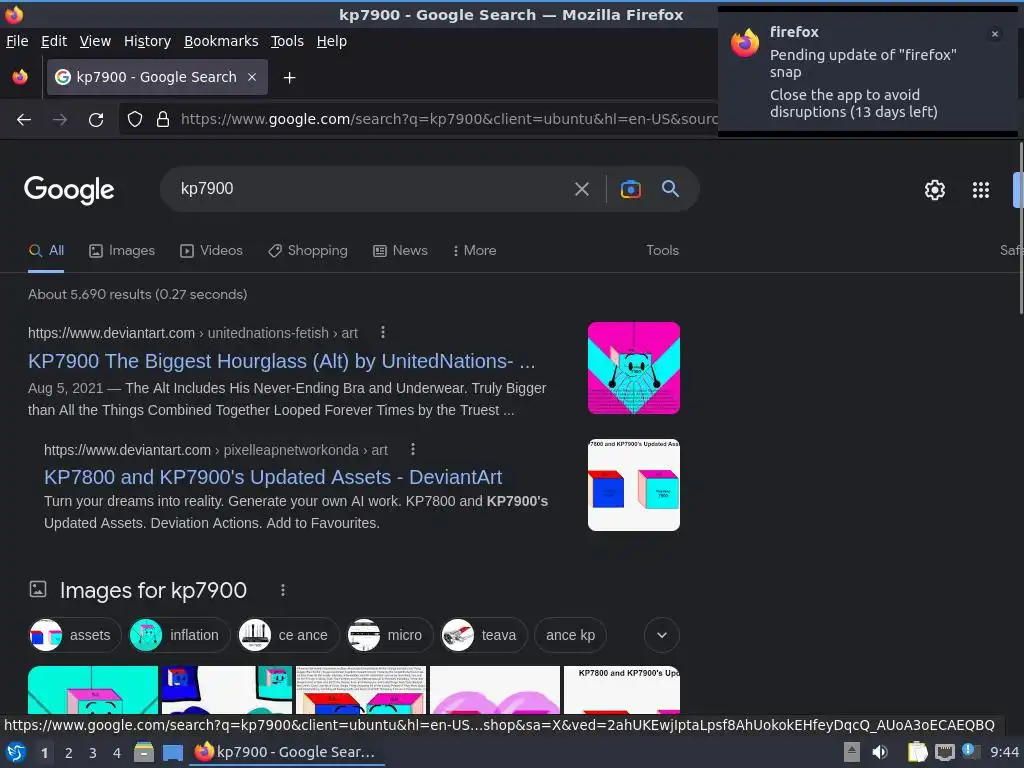Switch to the Images search tab

[x=122, y=251]
